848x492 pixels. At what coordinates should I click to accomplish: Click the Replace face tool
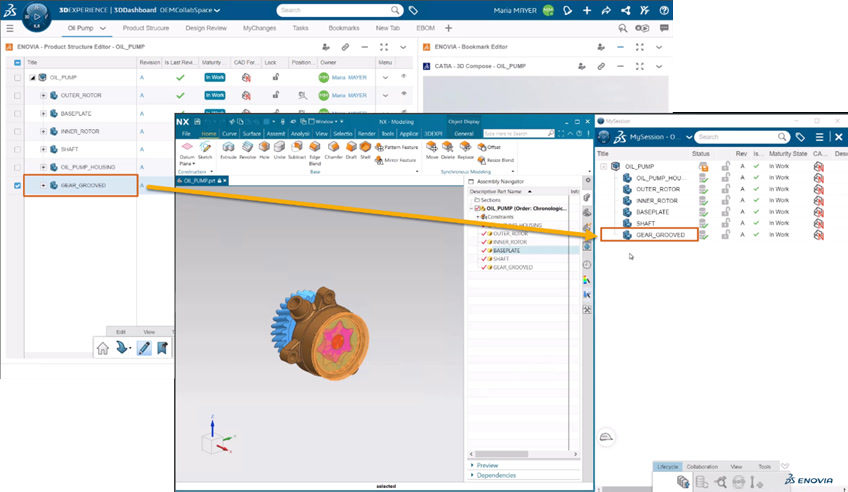(x=465, y=150)
